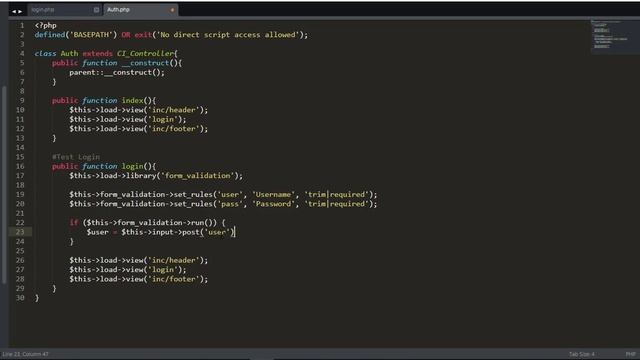The image size is (640, 360).
Task: Close the login.php tab
Action: click(x=96, y=10)
